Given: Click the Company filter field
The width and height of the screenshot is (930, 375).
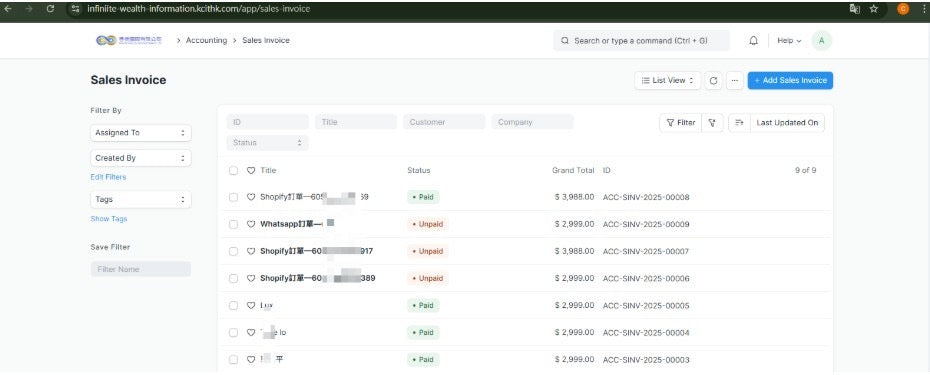Looking at the screenshot, I should [x=533, y=122].
